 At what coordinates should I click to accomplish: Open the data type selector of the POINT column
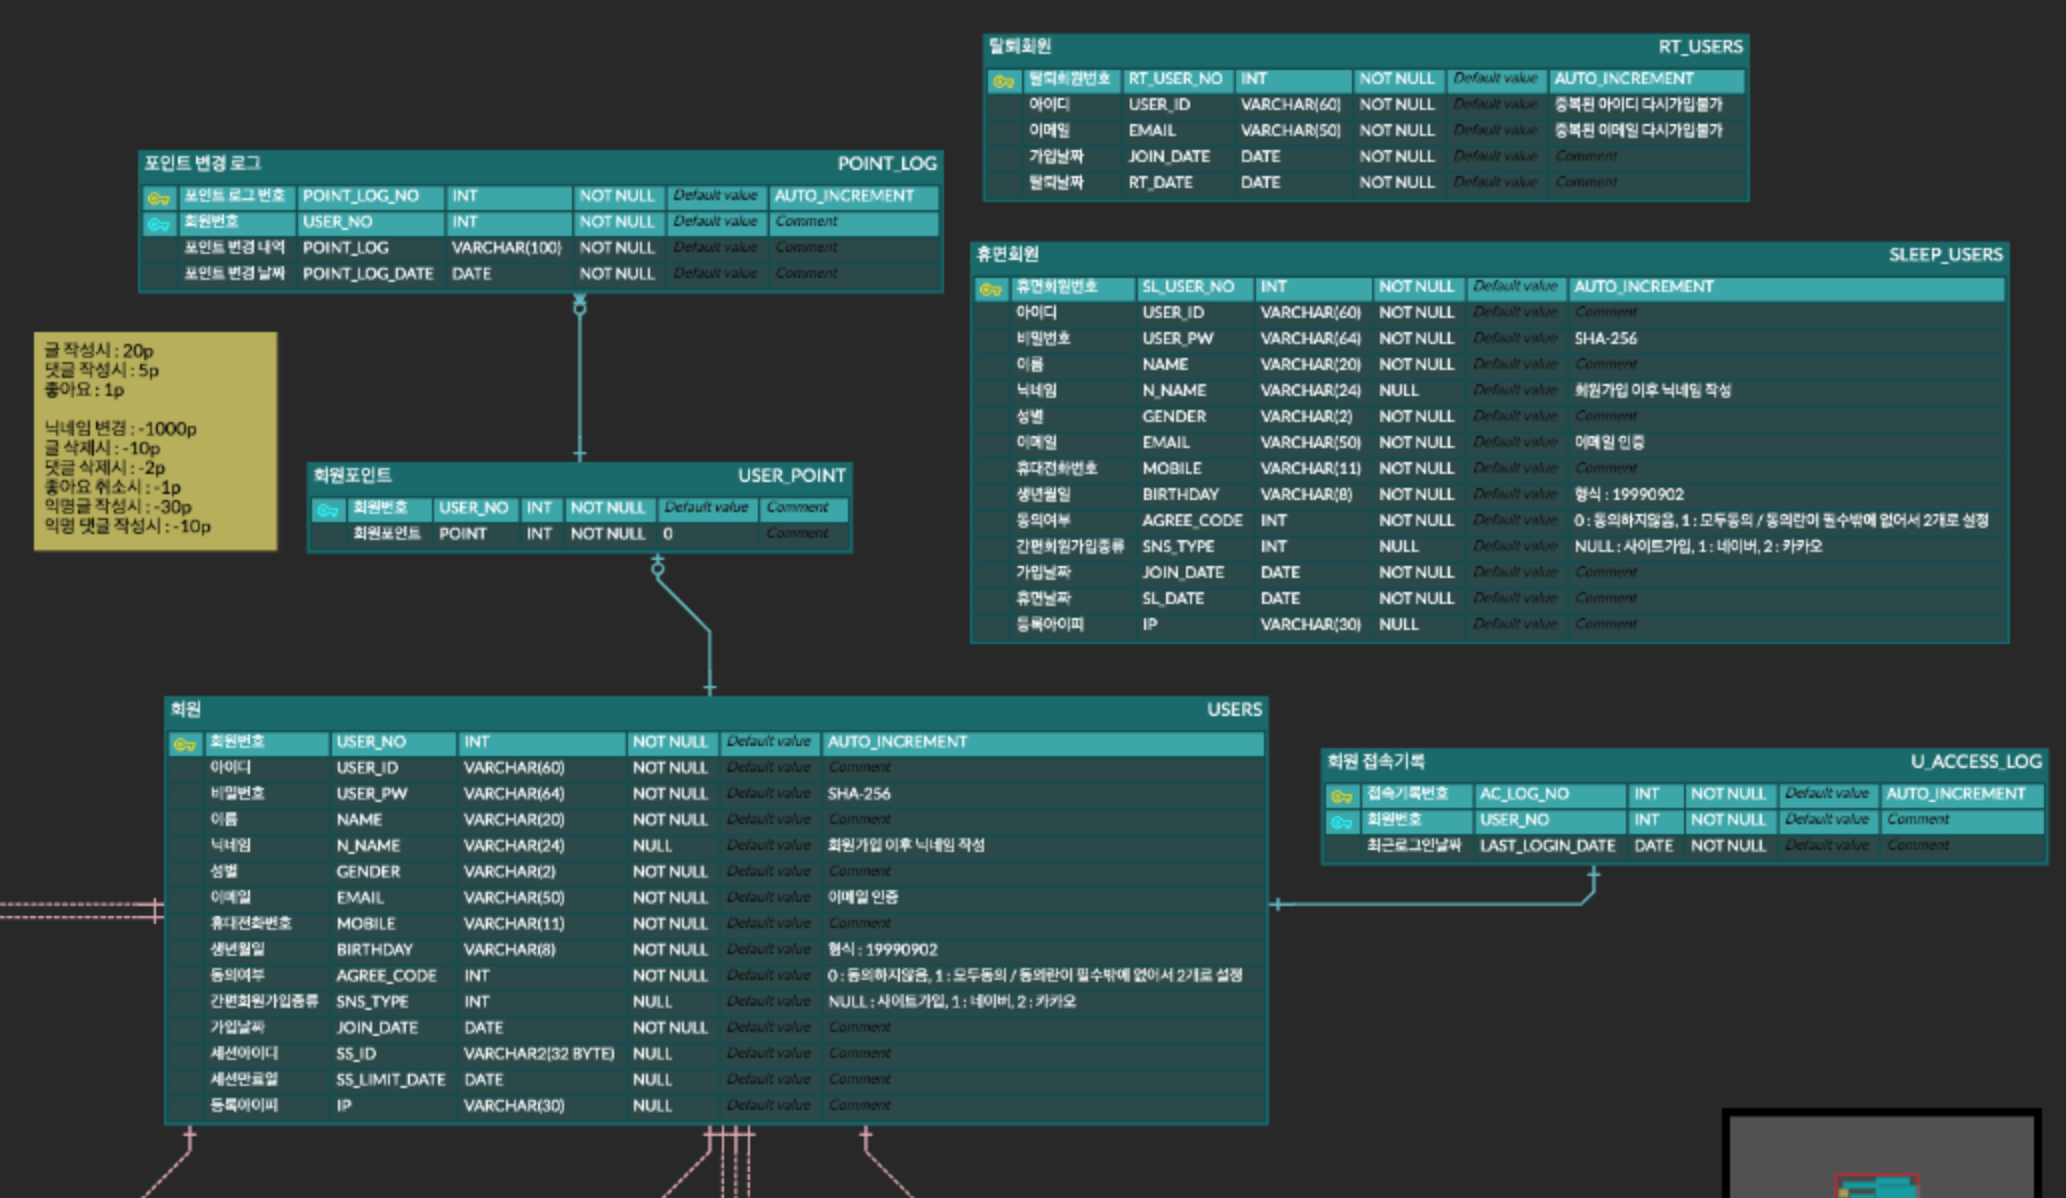click(540, 533)
